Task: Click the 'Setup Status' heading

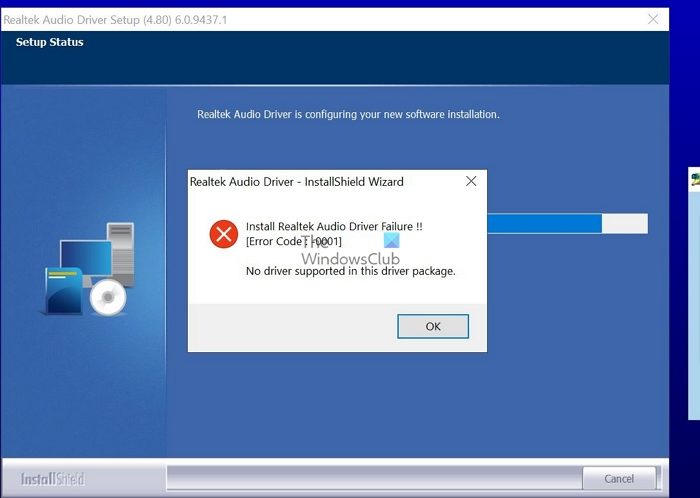Action: click(x=50, y=42)
